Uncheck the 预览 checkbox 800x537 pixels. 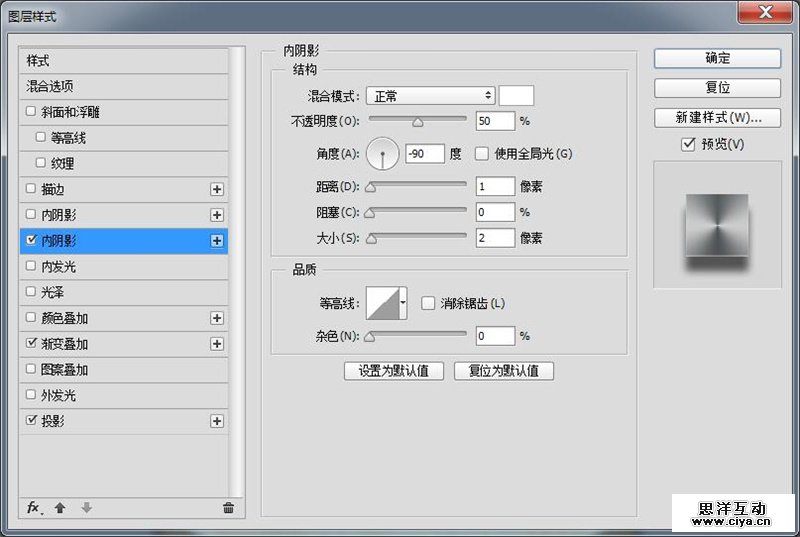pos(688,145)
